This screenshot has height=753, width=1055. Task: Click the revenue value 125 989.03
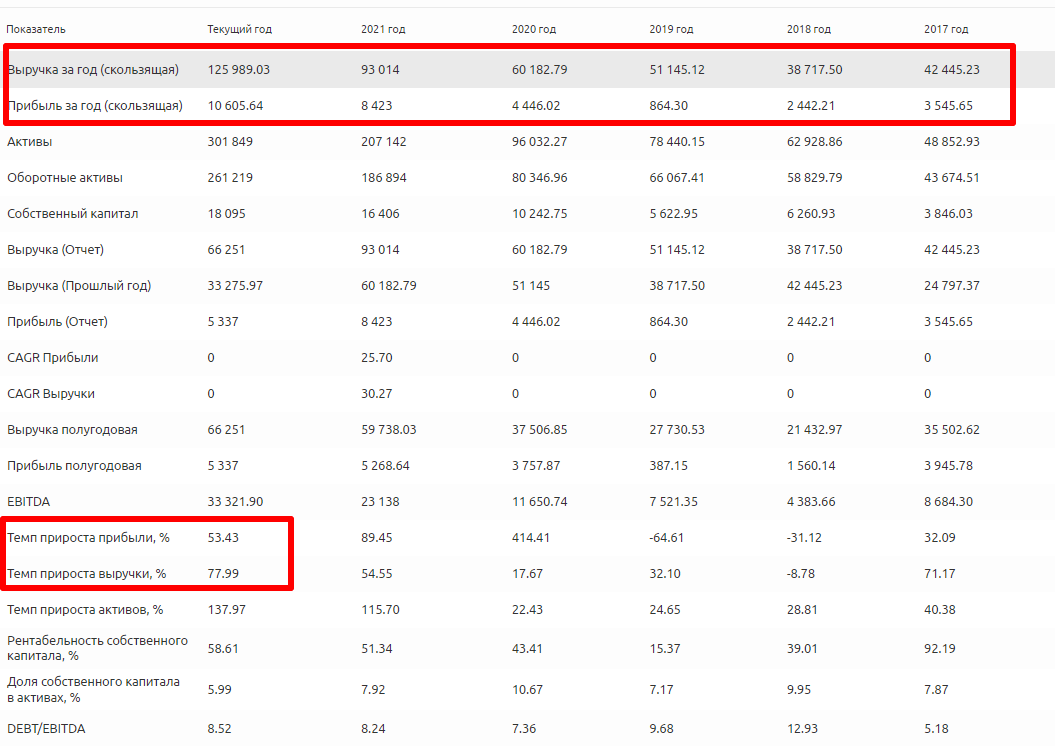pos(239,70)
